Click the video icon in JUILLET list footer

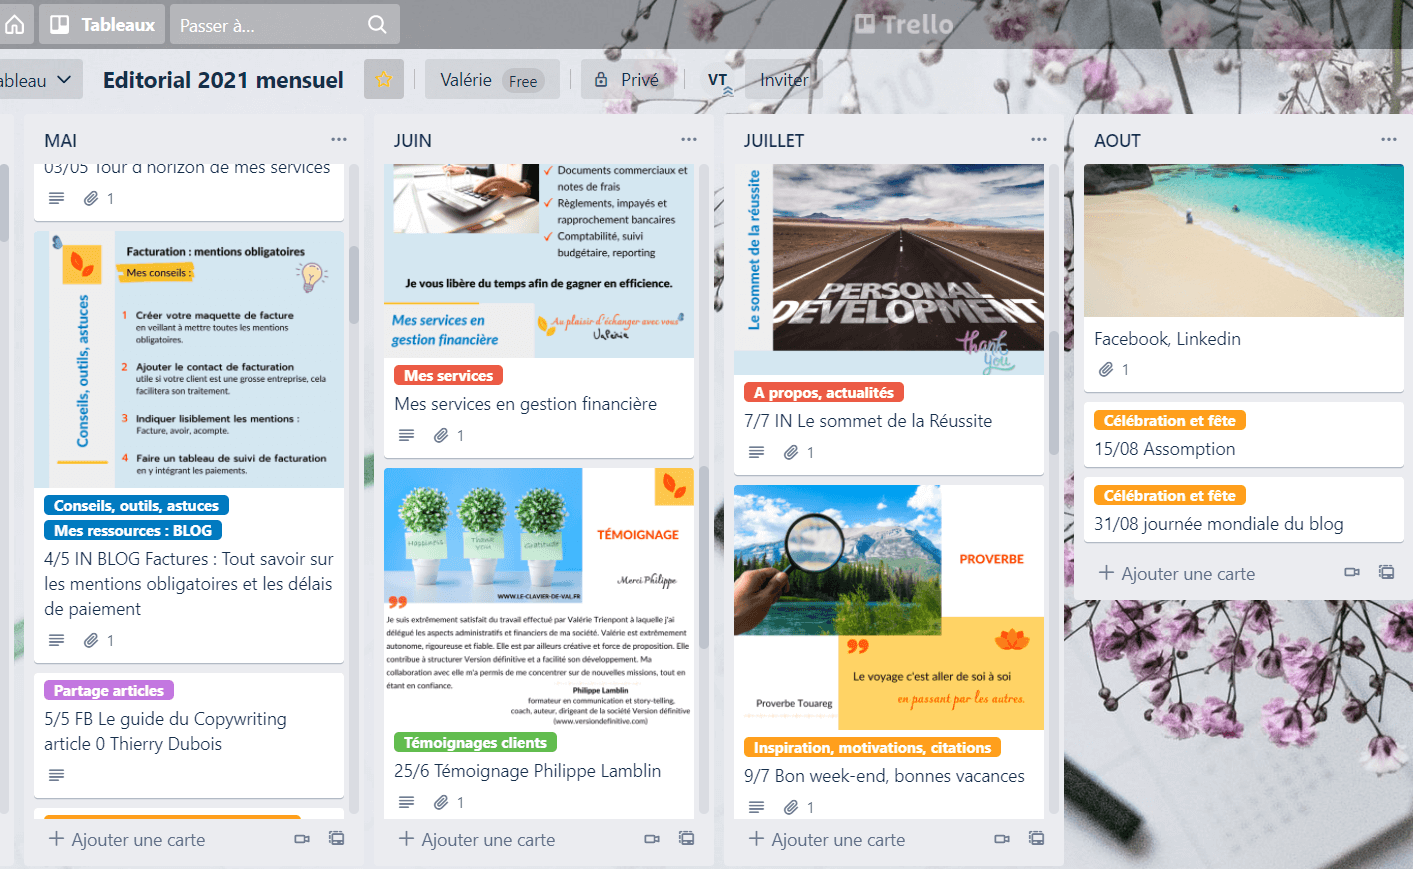pos(1002,839)
